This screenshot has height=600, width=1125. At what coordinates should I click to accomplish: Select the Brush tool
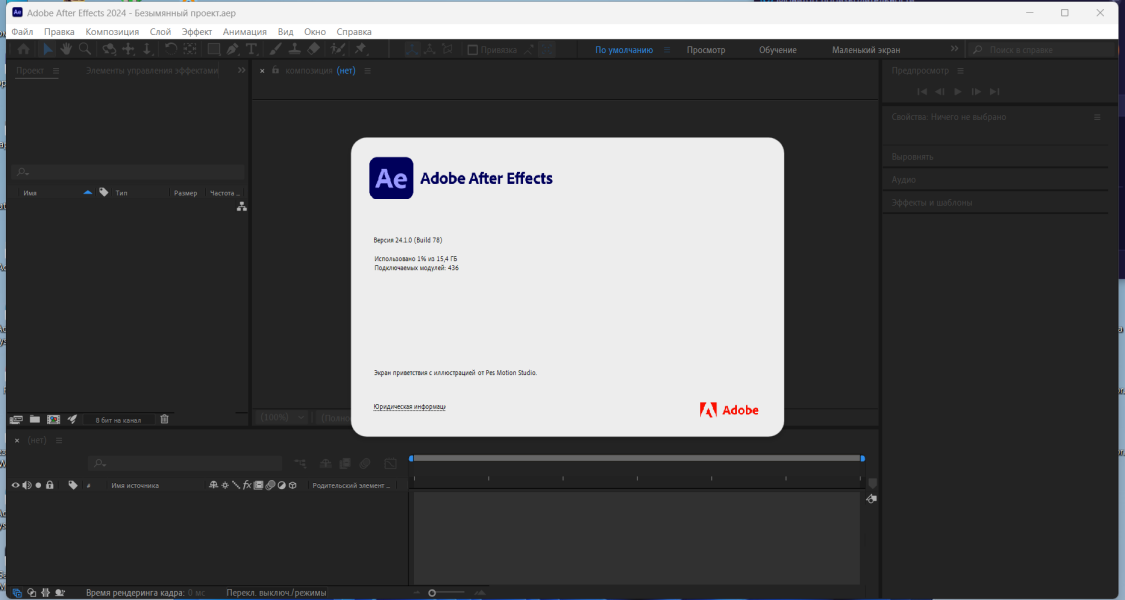click(276, 49)
